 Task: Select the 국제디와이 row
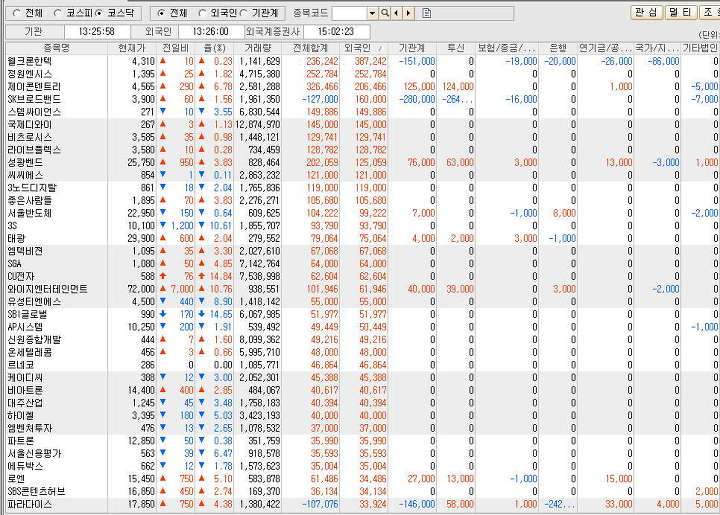[363, 125]
